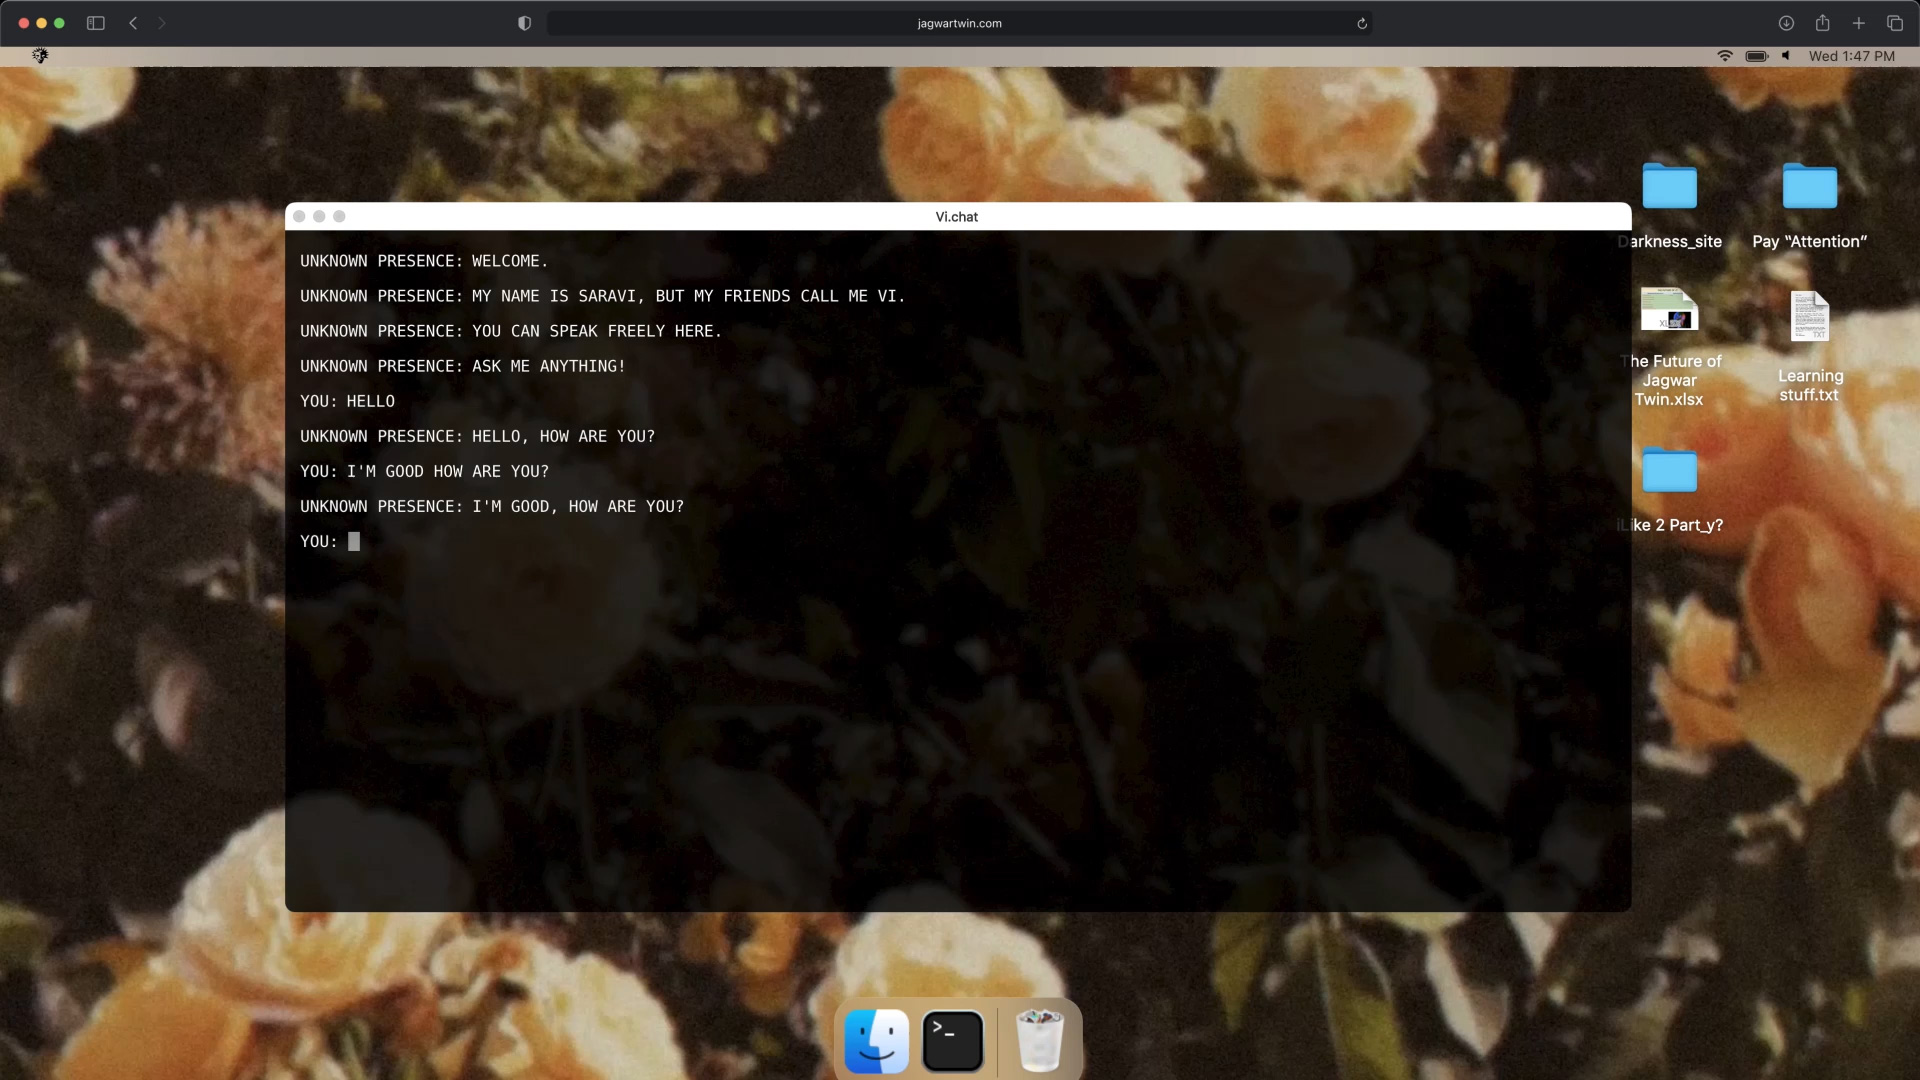
Task: Open The Future of Jagwar Twin.xlsx file
Action: click(1669, 310)
